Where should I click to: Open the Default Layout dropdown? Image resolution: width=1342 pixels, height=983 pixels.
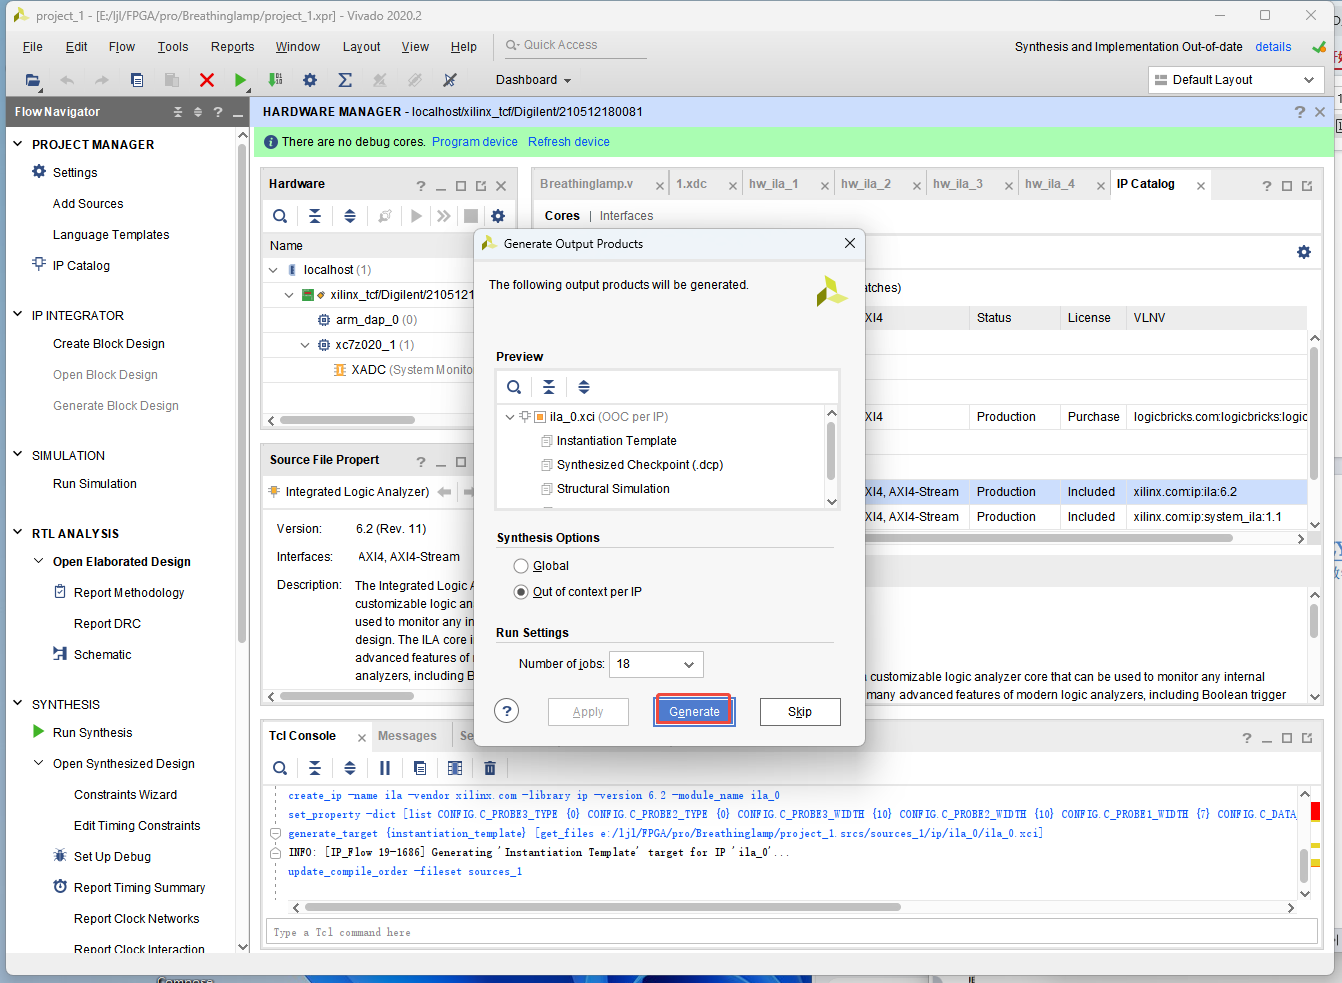click(1235, 80)
